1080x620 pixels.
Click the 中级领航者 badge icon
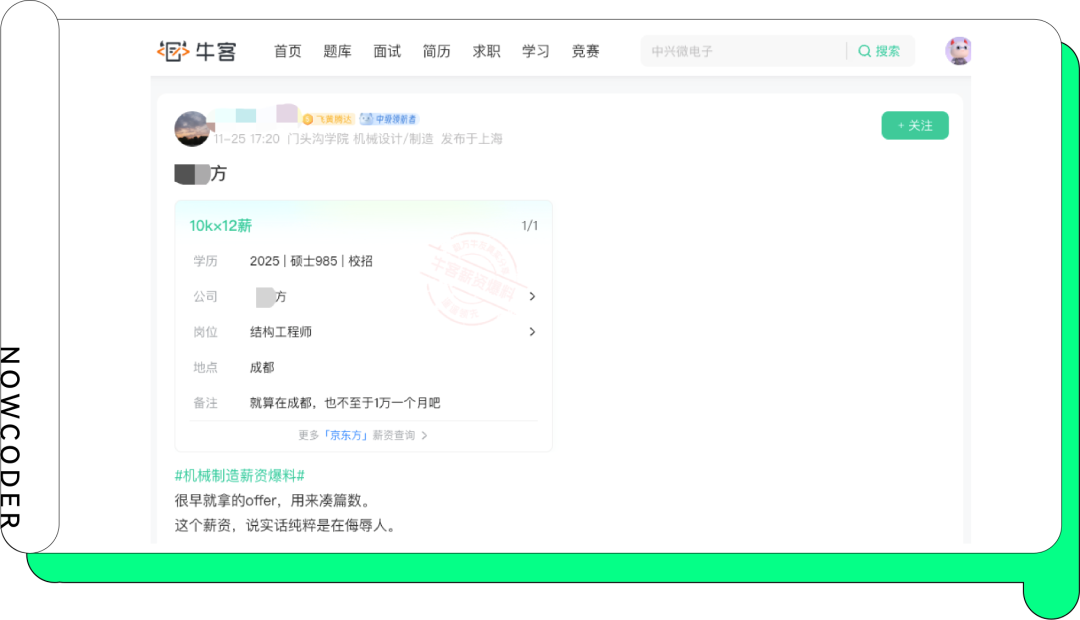tap(367, 119)
